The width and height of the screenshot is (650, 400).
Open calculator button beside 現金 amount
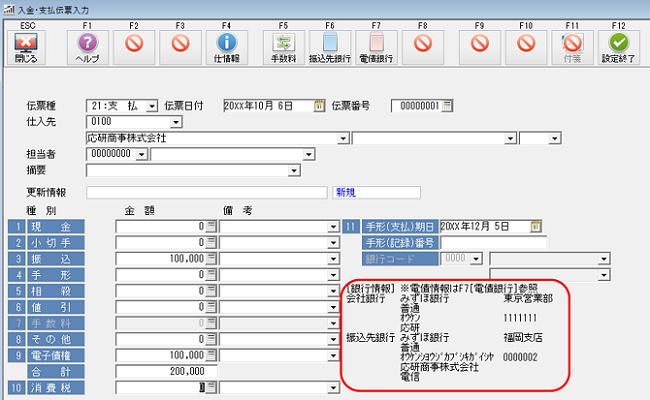[211, 227]
